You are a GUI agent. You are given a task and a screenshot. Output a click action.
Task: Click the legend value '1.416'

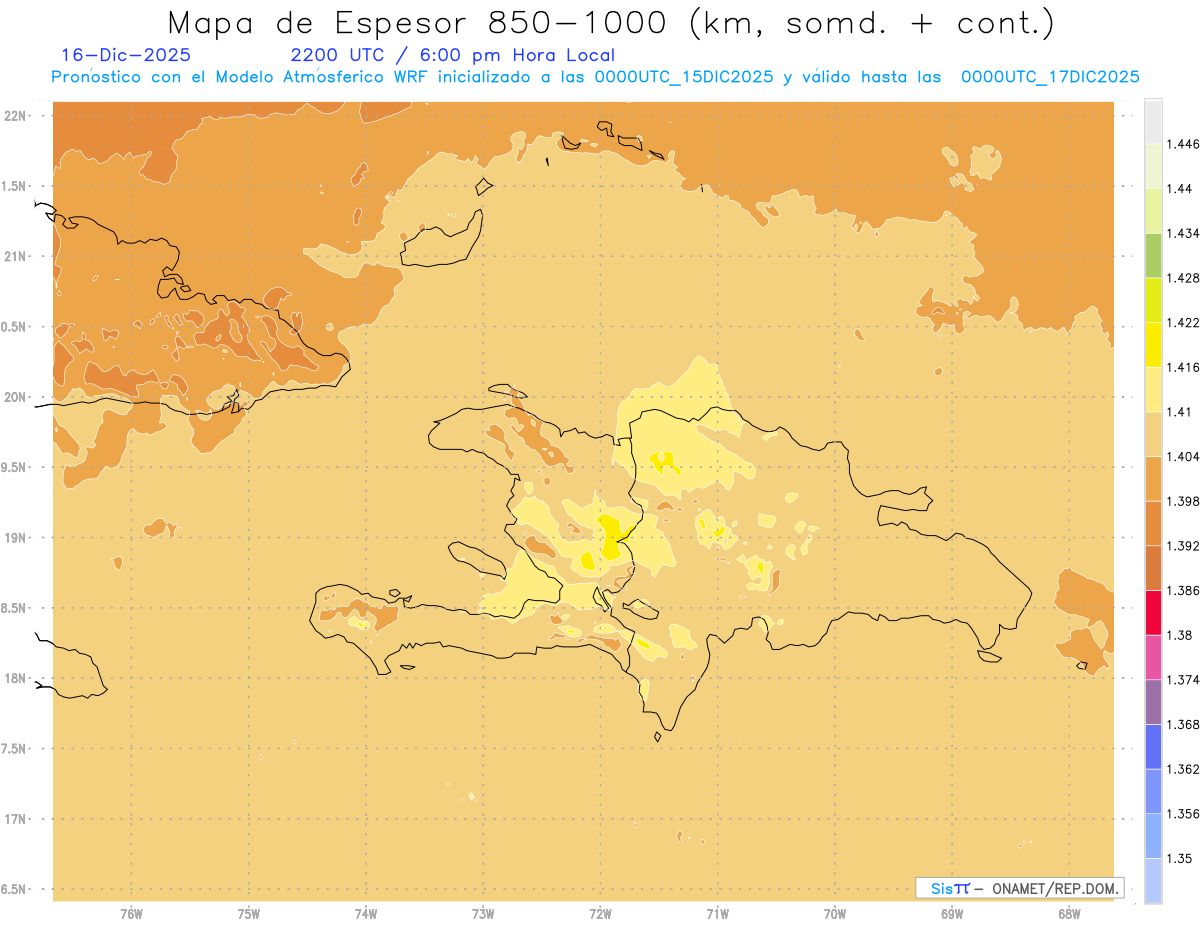(1184, 367)
